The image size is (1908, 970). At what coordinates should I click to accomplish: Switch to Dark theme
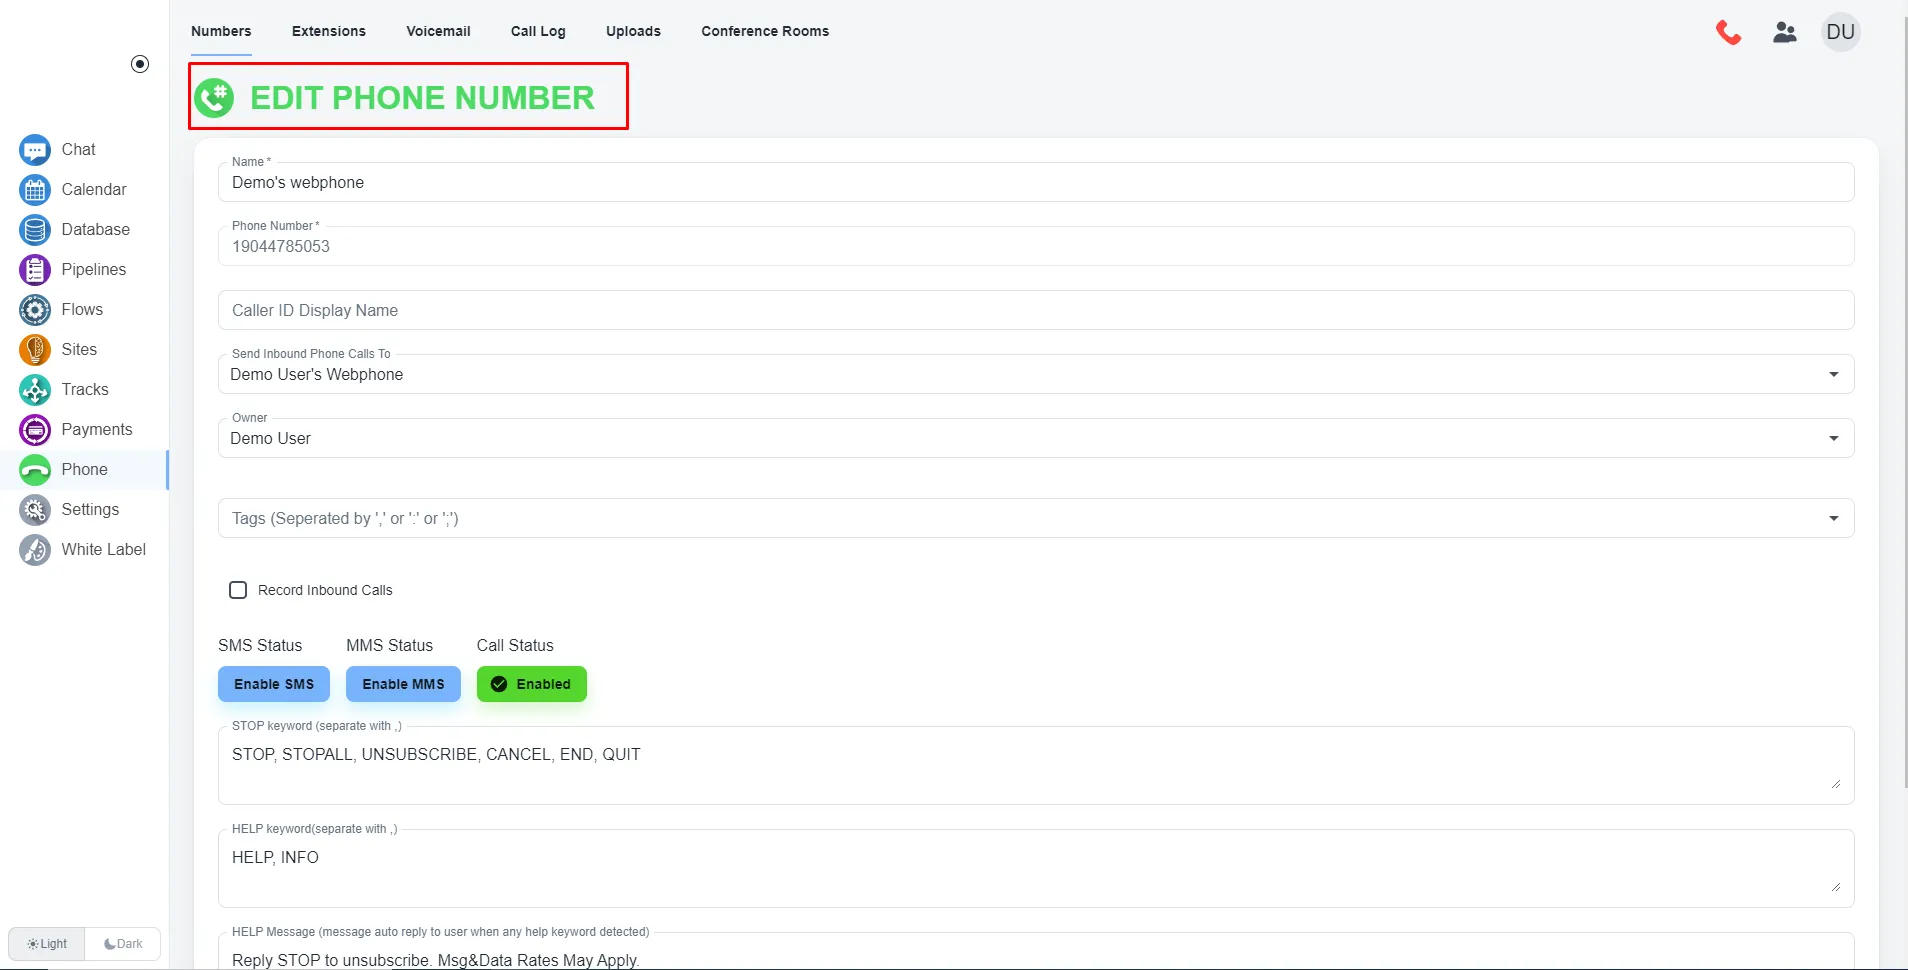point(123,944)
